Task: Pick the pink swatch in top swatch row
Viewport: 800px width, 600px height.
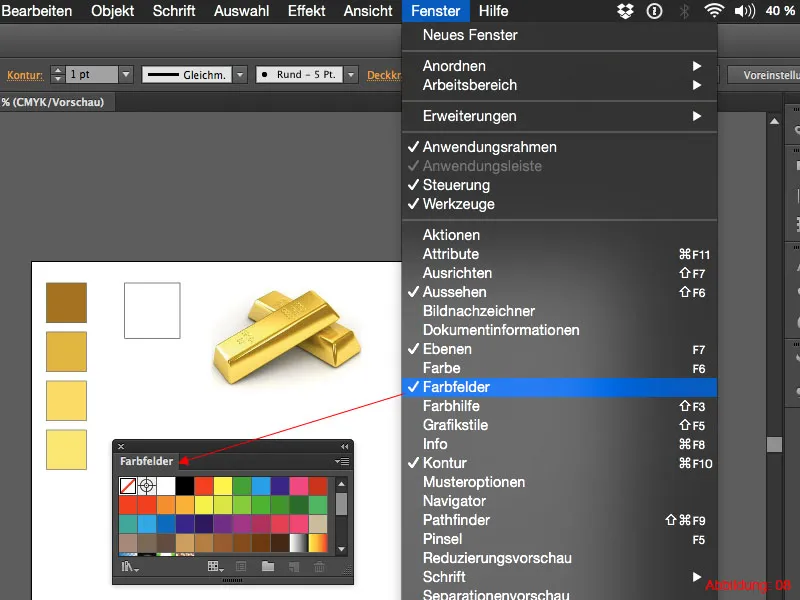Action: [x=298, y=486]
